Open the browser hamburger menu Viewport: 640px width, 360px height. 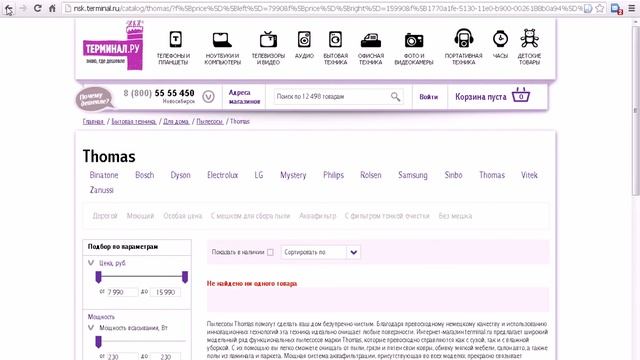(x=631, y=8)
